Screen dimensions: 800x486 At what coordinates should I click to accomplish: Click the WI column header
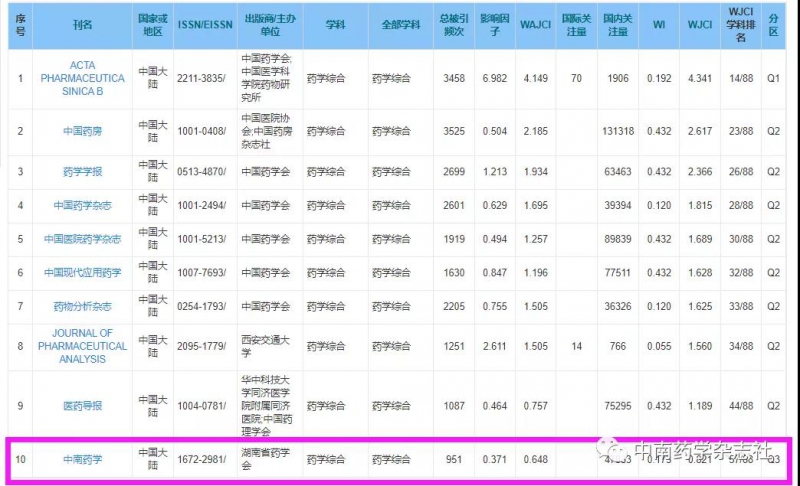[x=659, y=24]
